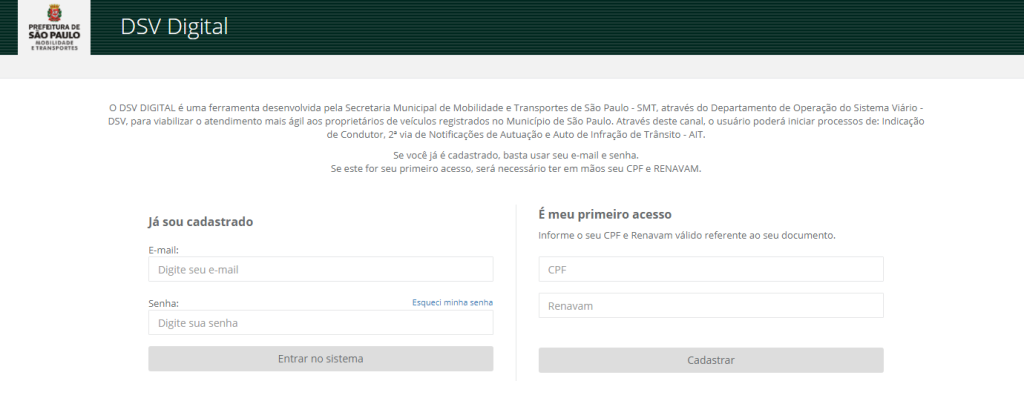
Task: Click the E-mail: field label
Action: tap(163, 250)
